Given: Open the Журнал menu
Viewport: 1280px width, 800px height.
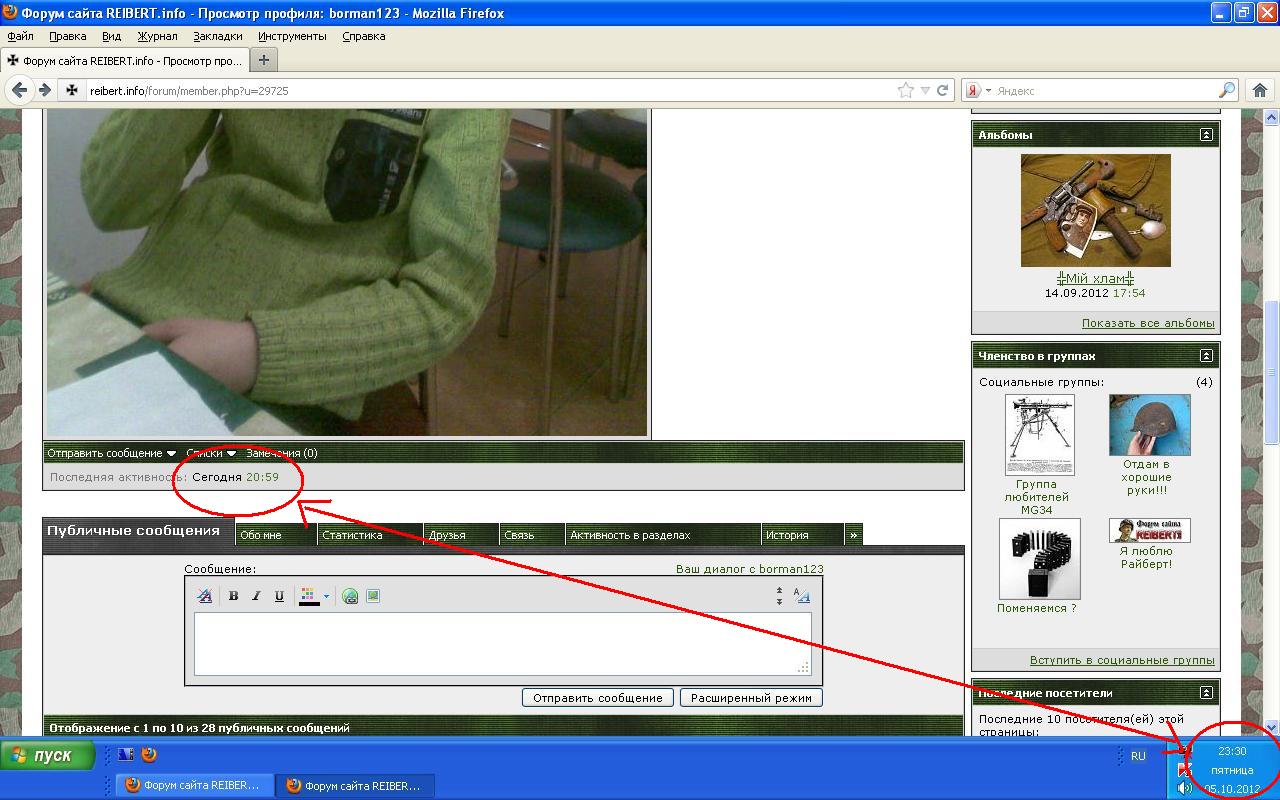Looking at the screenshot, I should 157,36.
